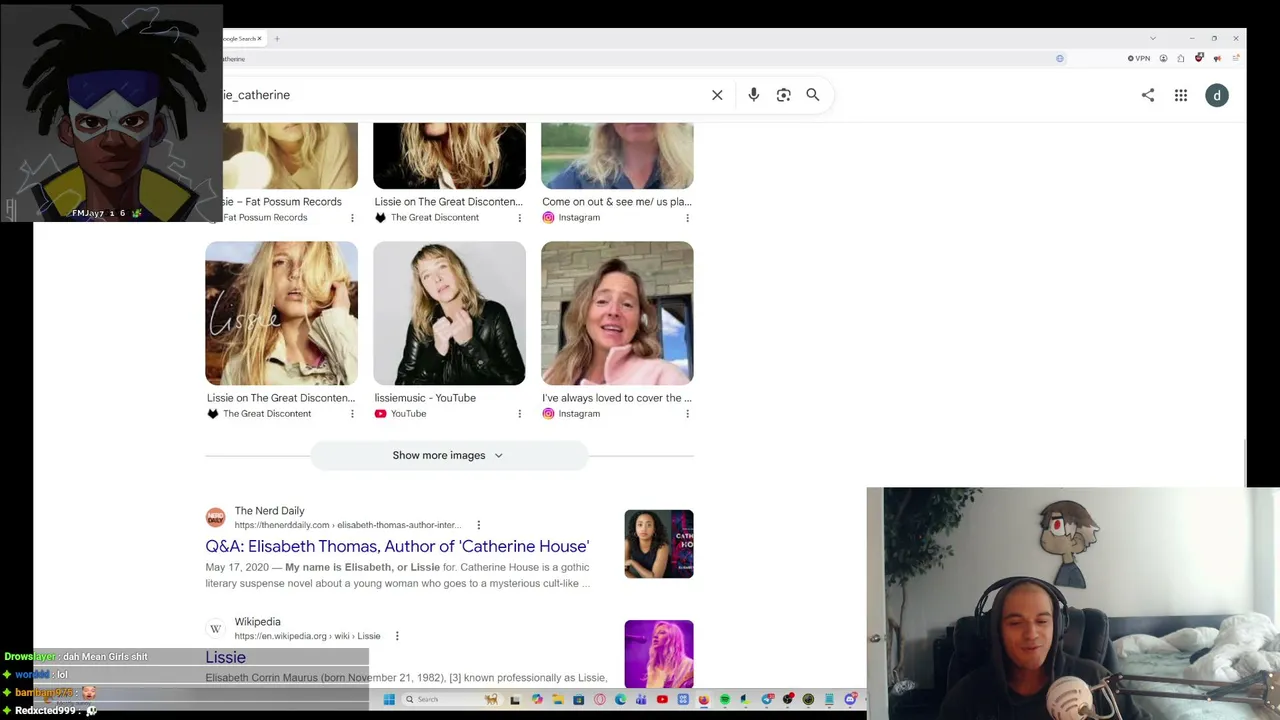Select 'Fat Possum Records' source label

pyautogui.click(x=265, y=217)
